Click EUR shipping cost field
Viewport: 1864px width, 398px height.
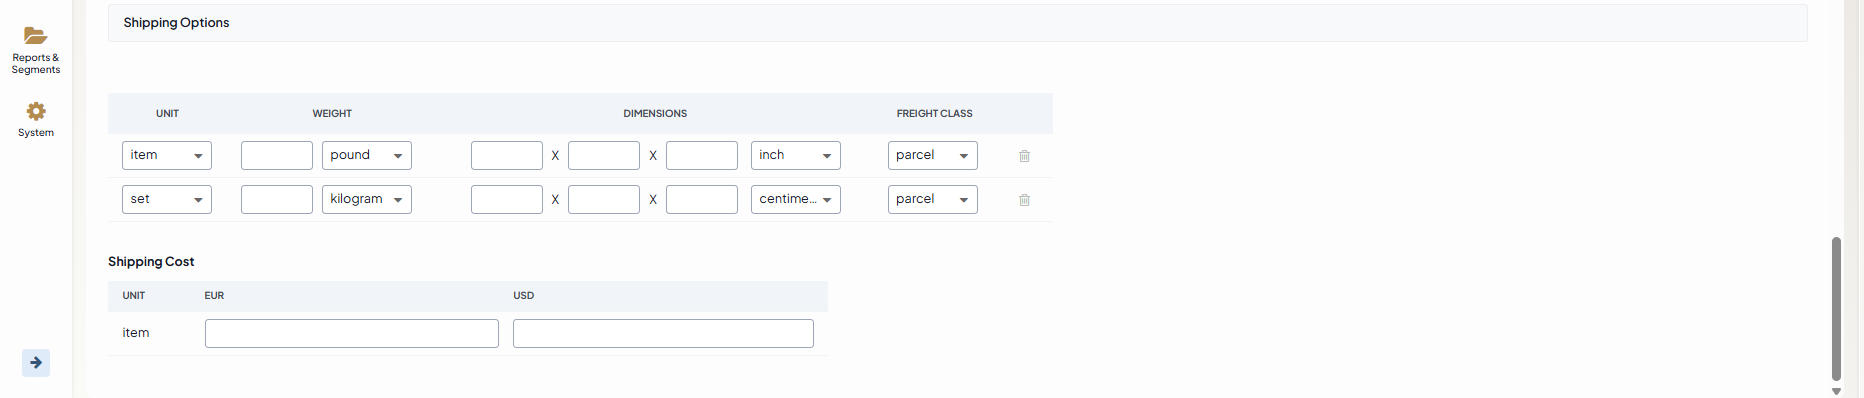click(352, 333)
